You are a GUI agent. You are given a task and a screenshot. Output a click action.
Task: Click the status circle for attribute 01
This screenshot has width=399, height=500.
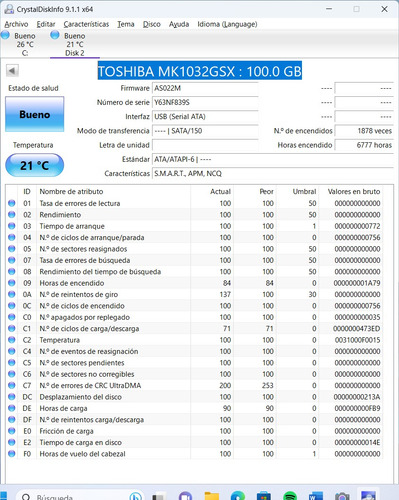12,203
